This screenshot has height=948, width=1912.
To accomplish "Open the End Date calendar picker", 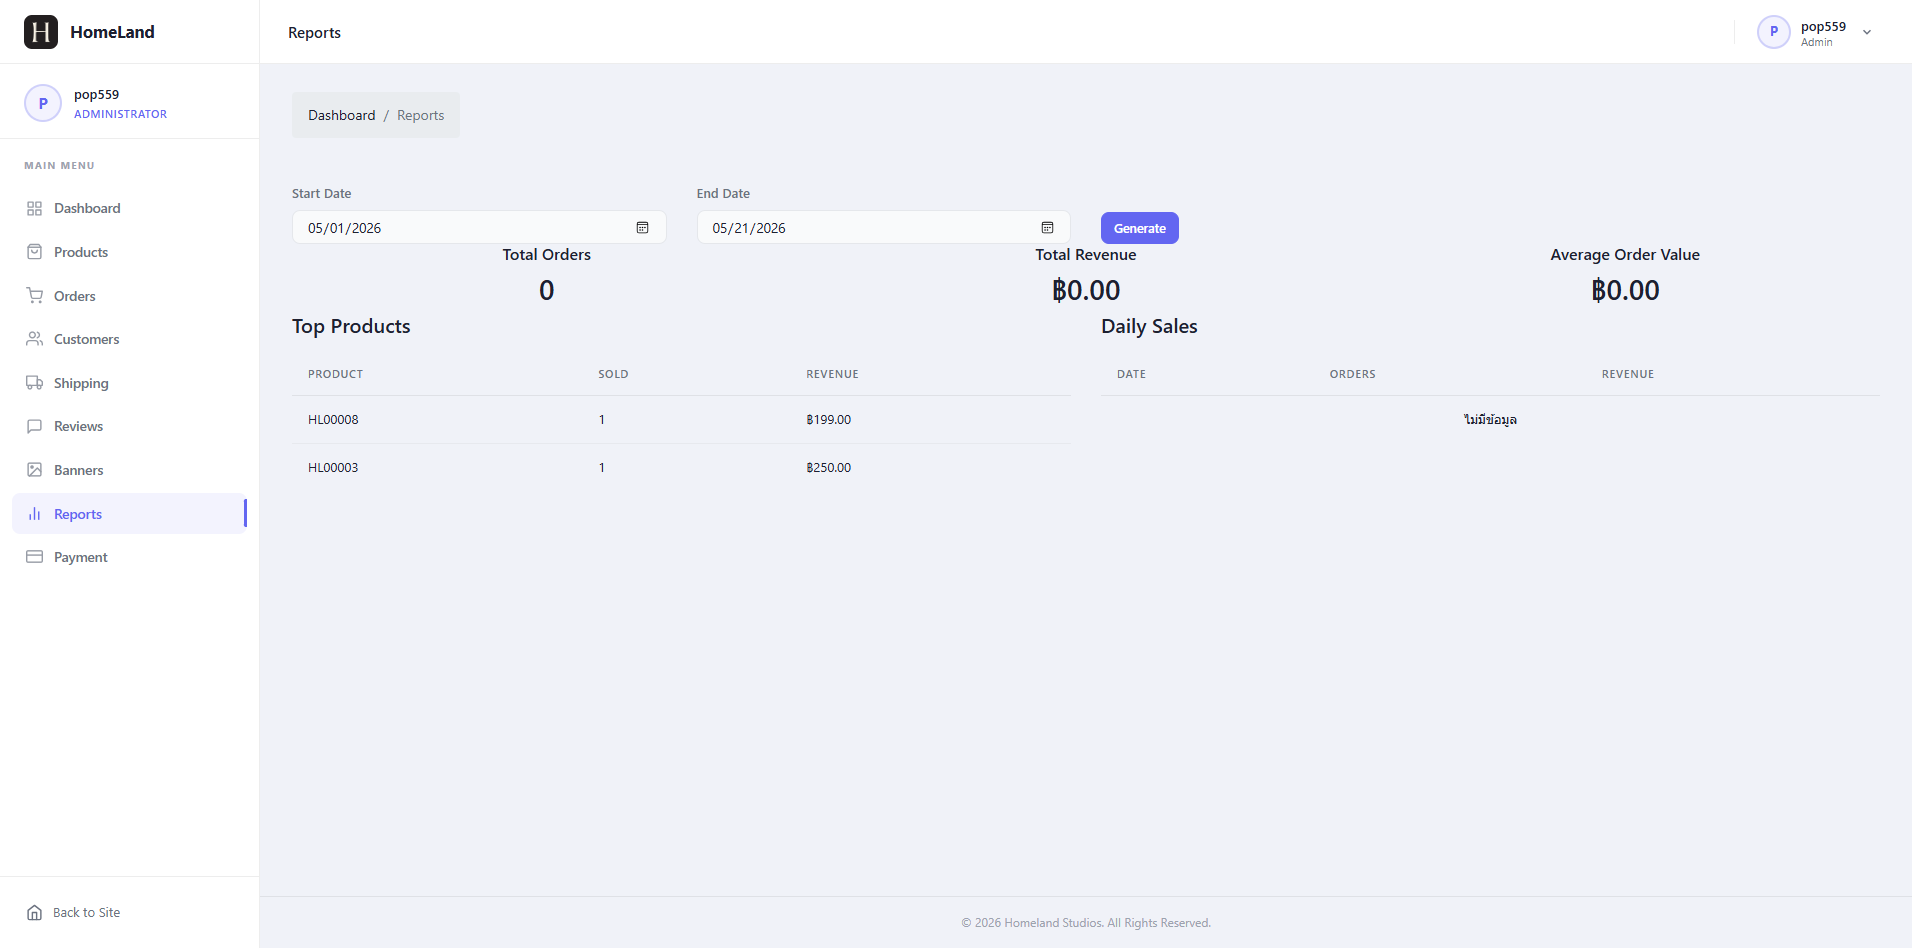I will point(1047,228).
